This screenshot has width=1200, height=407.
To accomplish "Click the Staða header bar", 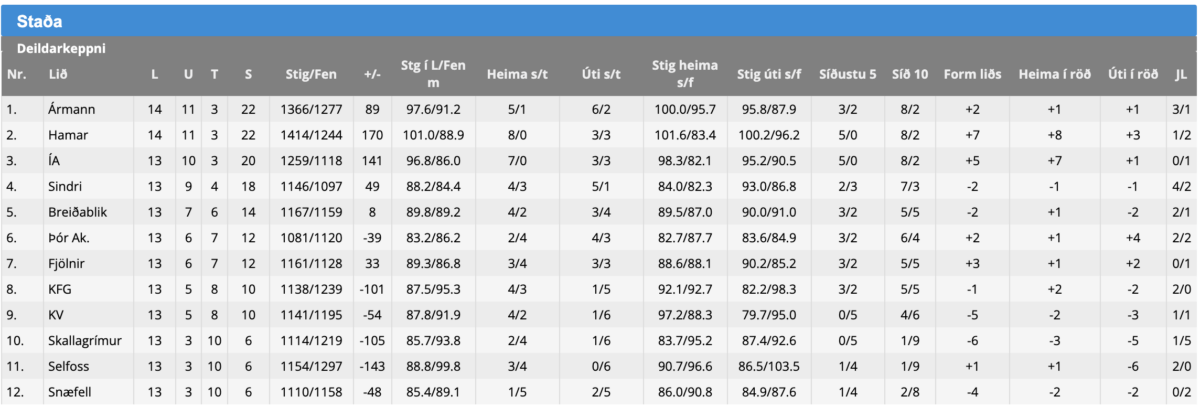I will coord(600,21).
